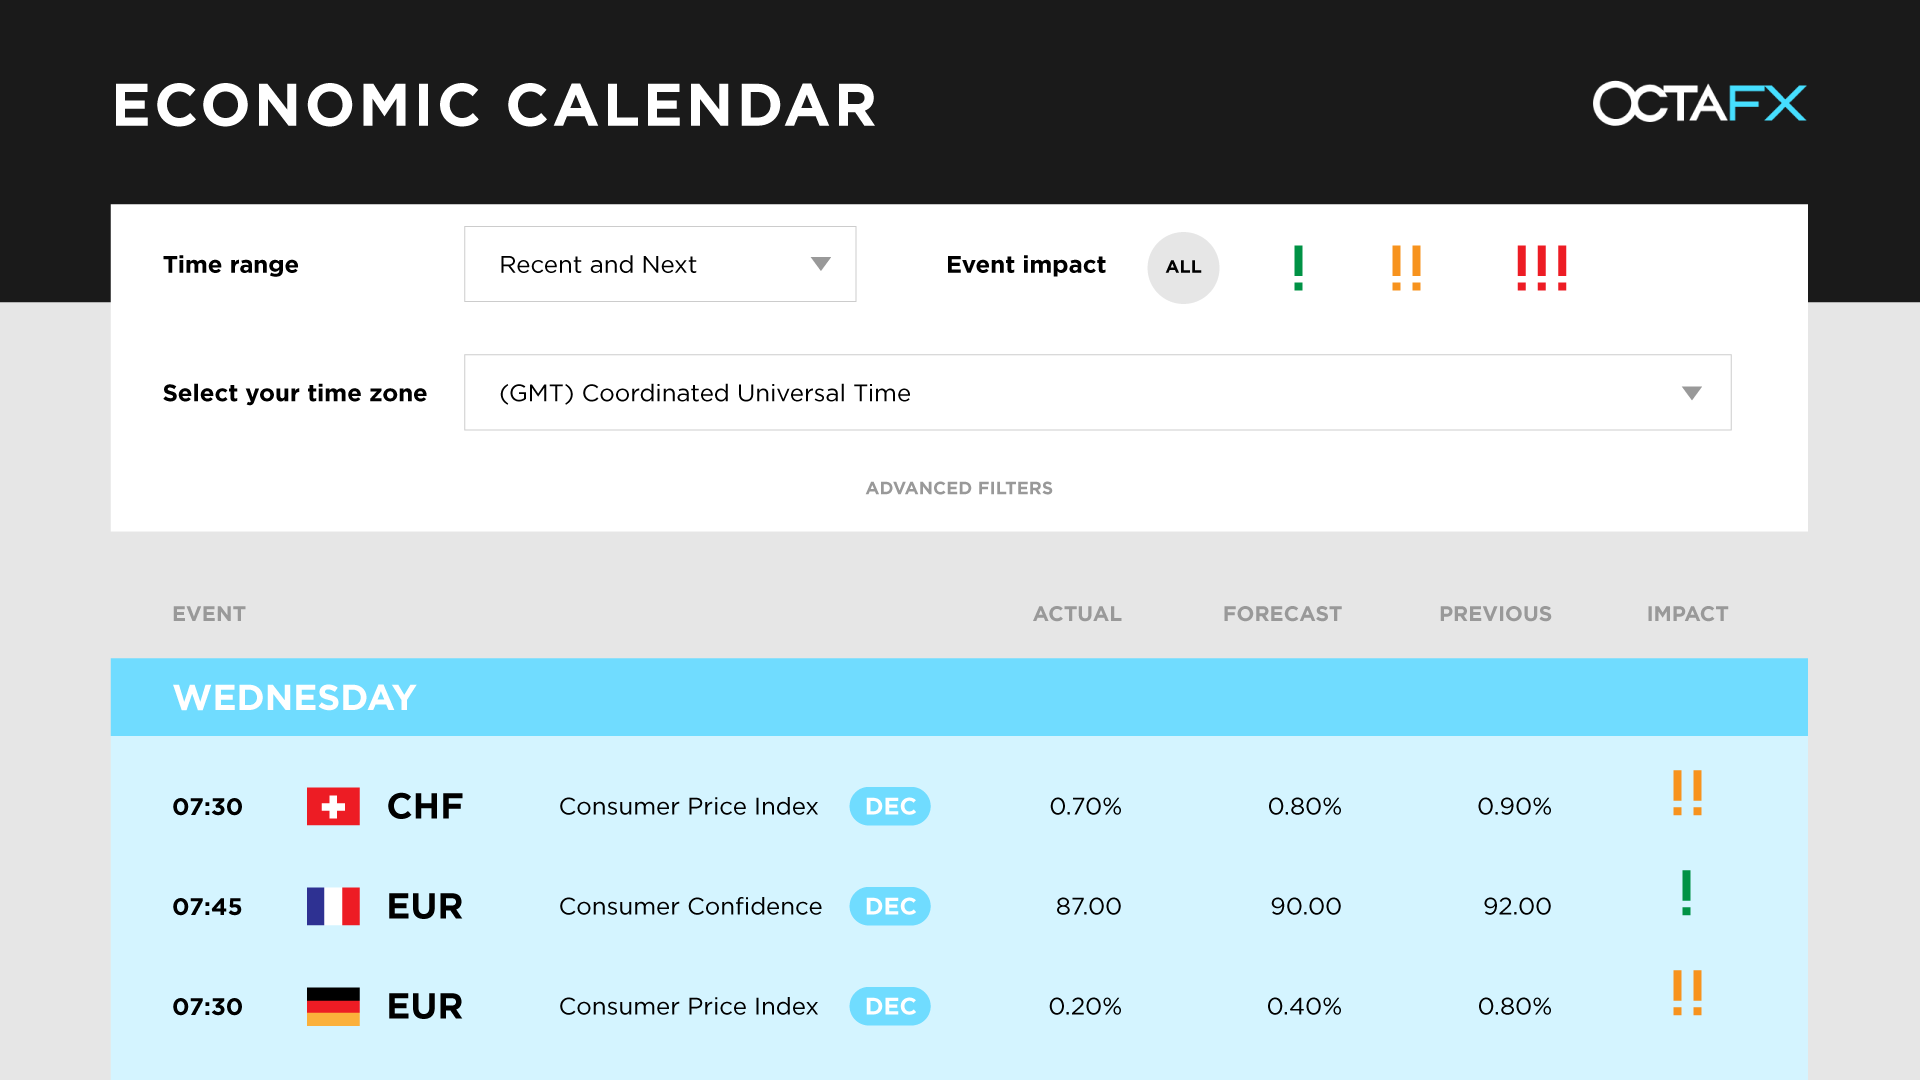Click the Swiss flag icon

click(x=333, y=806)
